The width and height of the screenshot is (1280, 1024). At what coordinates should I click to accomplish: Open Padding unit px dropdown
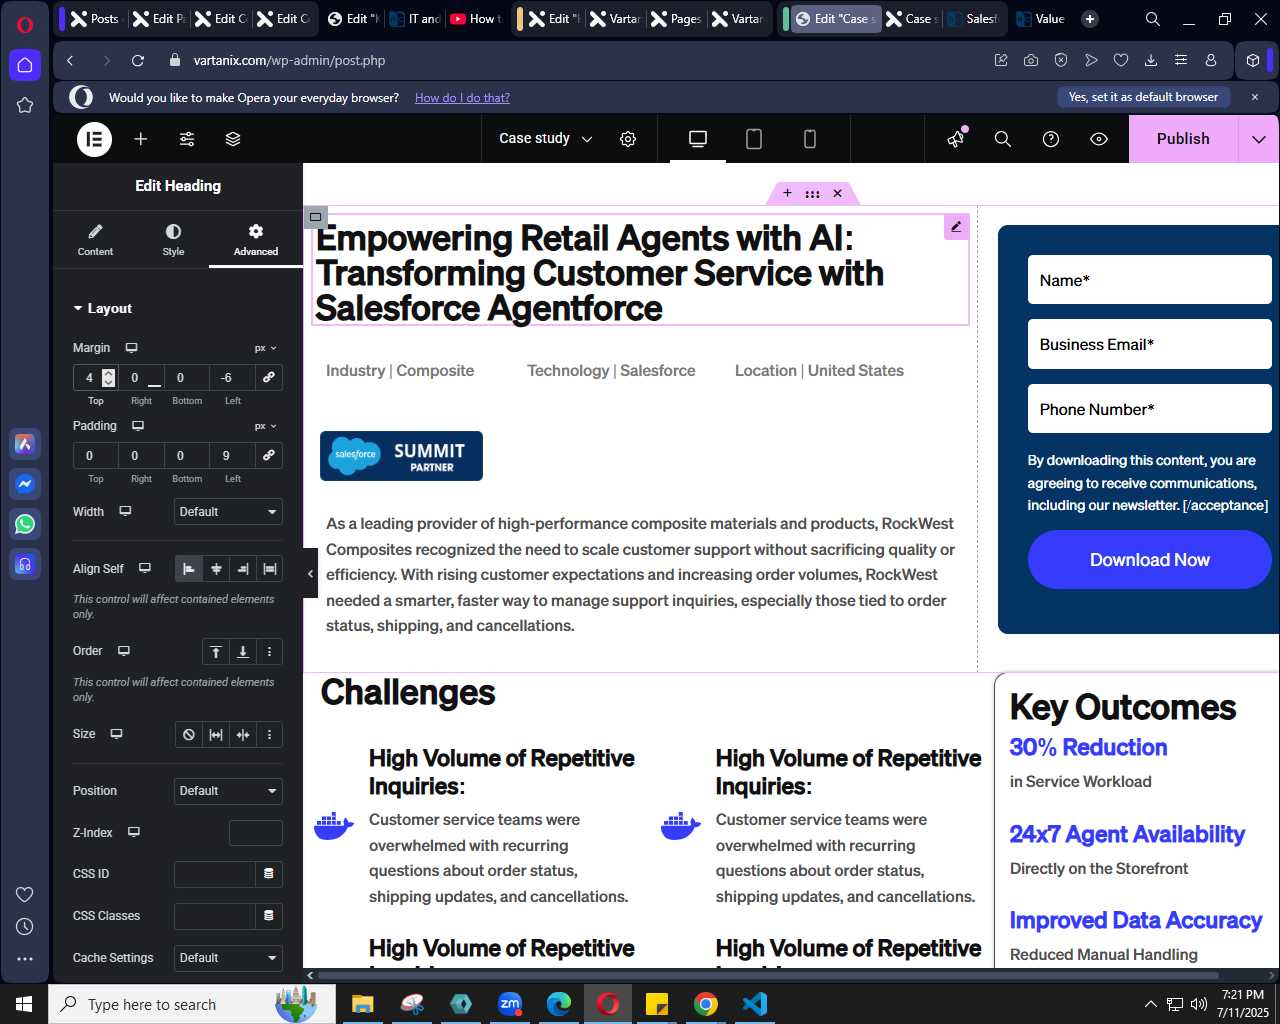[x=265, y=426]
